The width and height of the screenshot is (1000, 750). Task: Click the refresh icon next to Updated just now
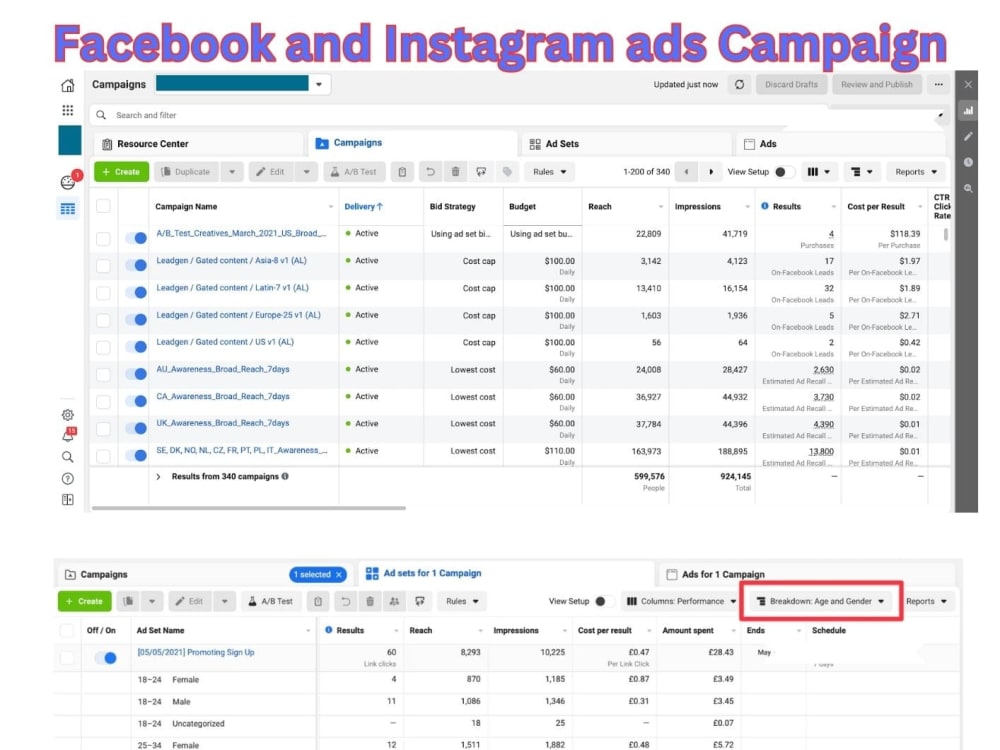click(x=739, y=85)
